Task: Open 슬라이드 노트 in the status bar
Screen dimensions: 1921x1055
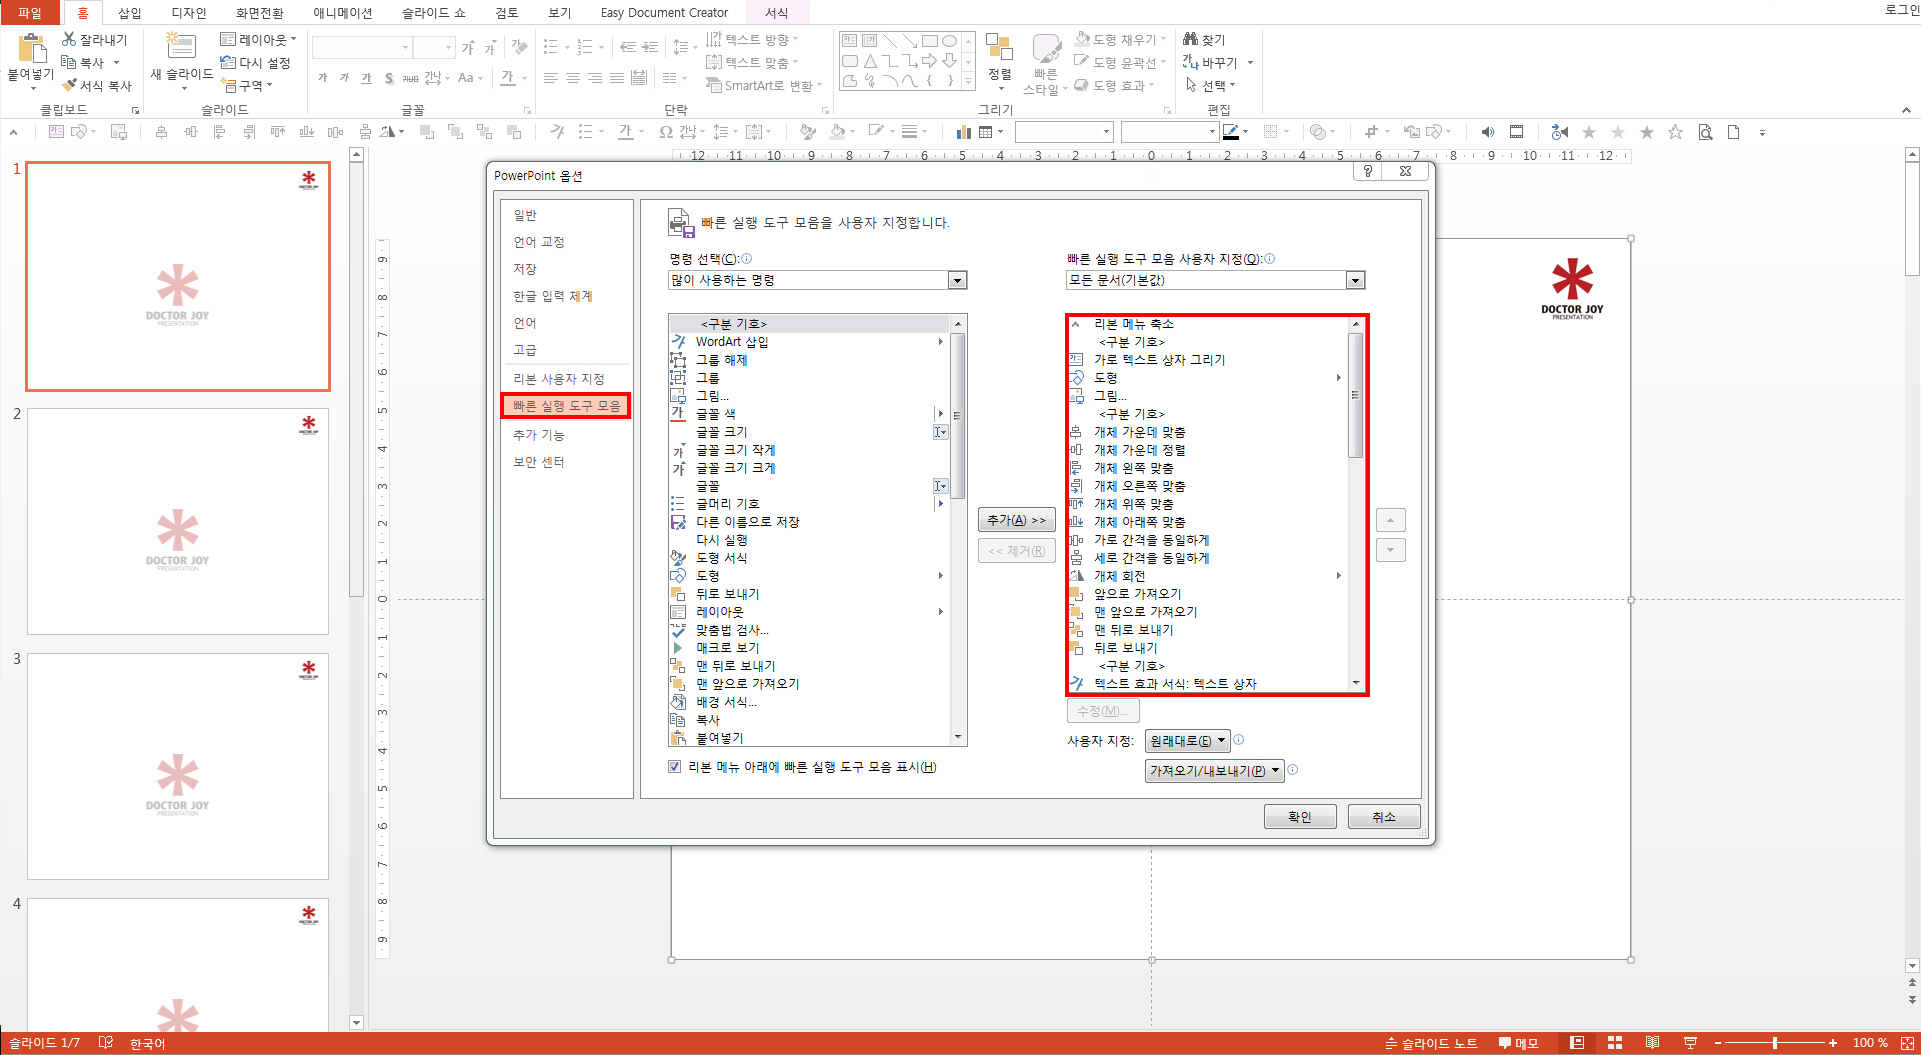Action: (1431, 1043)
